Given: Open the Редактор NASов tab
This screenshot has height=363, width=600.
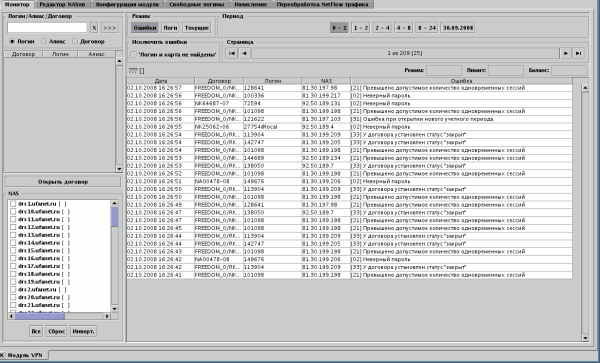Looking at the screenshot, I should [x=63, y=4].
